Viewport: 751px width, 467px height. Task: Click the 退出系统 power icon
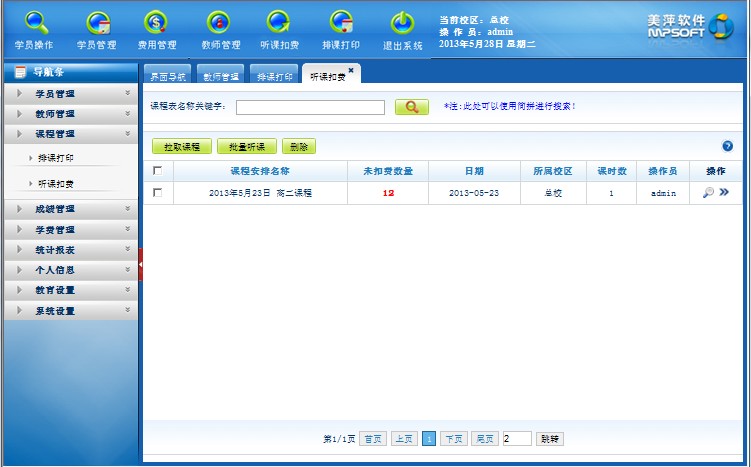(402, 25)
